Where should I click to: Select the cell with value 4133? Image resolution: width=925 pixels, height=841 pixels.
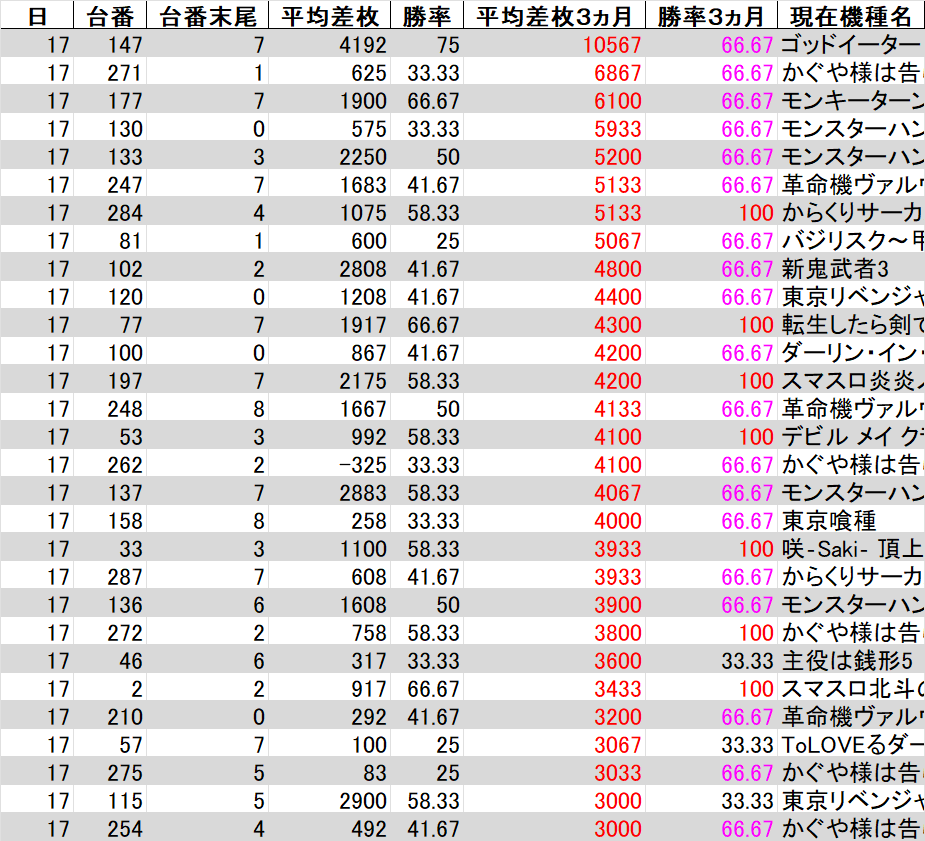(554, 409)
